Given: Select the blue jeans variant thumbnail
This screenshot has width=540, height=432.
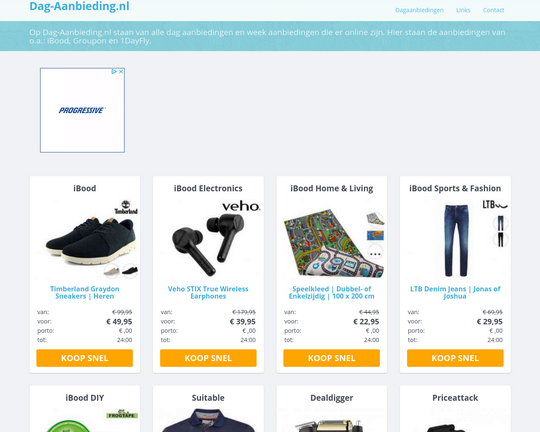Looking at the screenshot, I should (x=500, y=223).
